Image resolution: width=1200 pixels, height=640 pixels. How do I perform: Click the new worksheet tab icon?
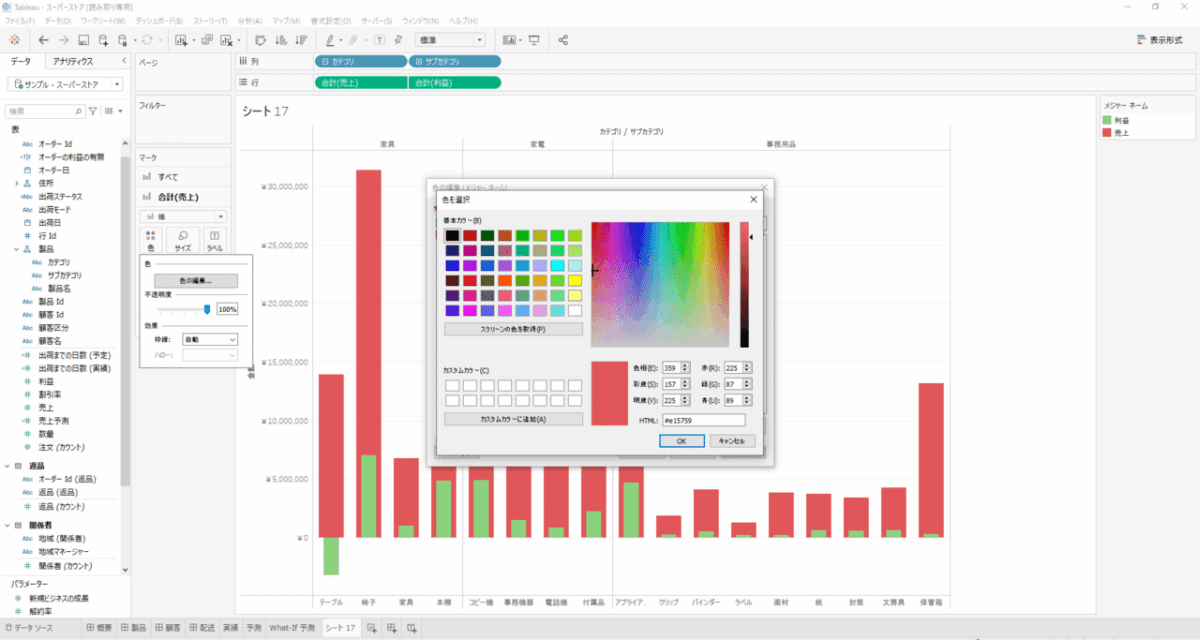372,628
